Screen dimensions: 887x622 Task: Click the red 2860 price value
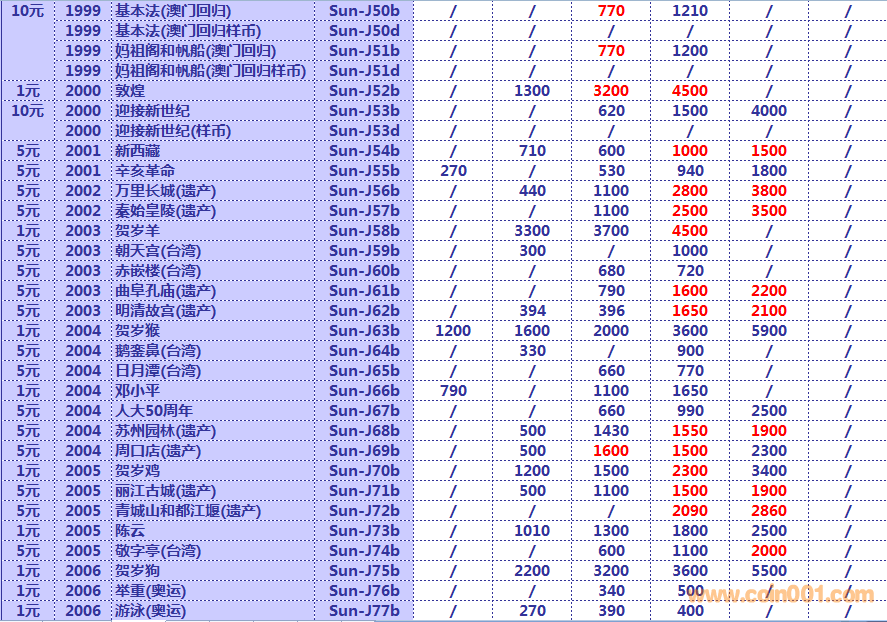(769, 511)
